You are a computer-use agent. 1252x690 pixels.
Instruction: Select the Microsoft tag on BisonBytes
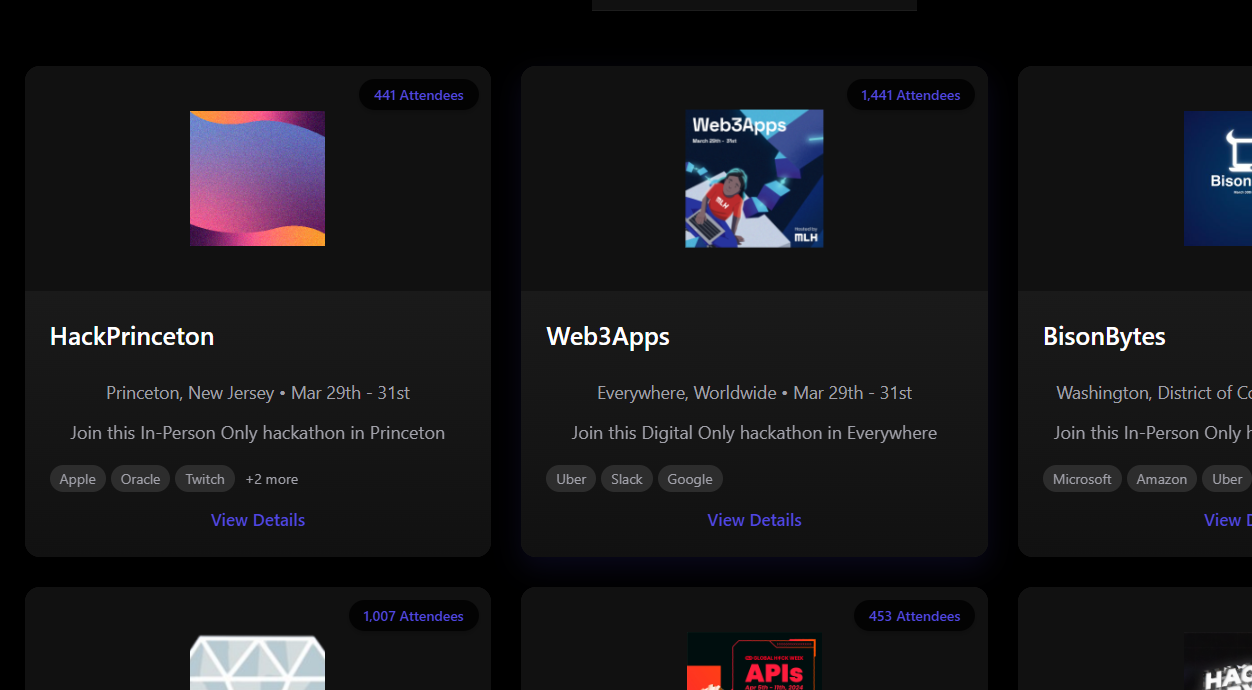[1082, 479]
